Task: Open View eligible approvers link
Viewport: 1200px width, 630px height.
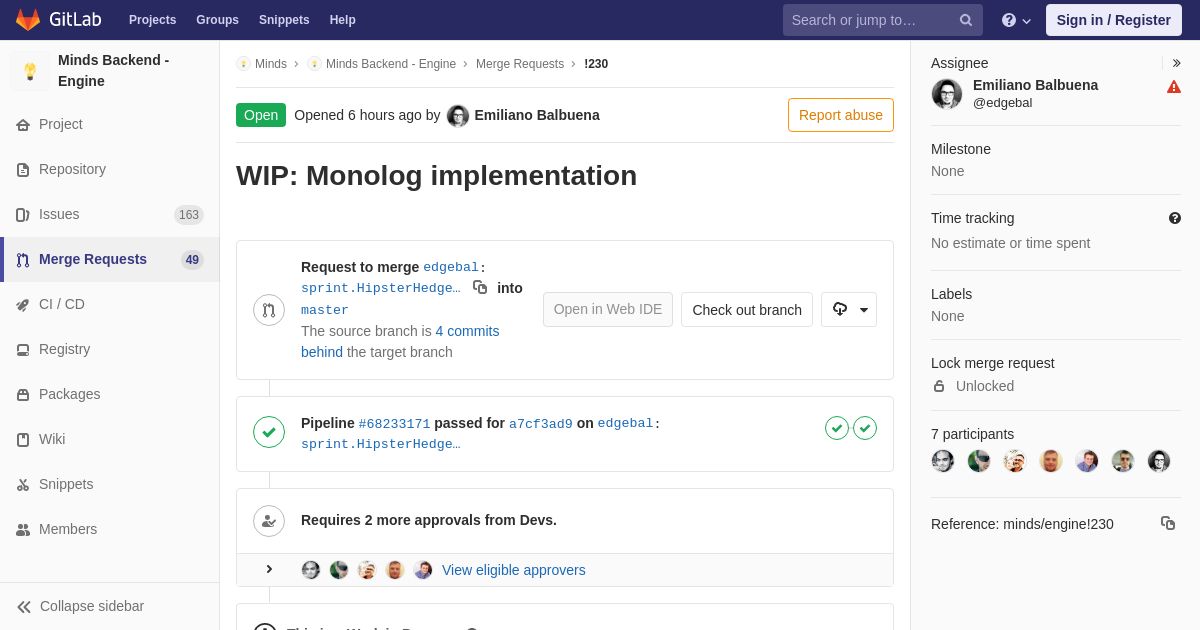Action: click(514, 570)
